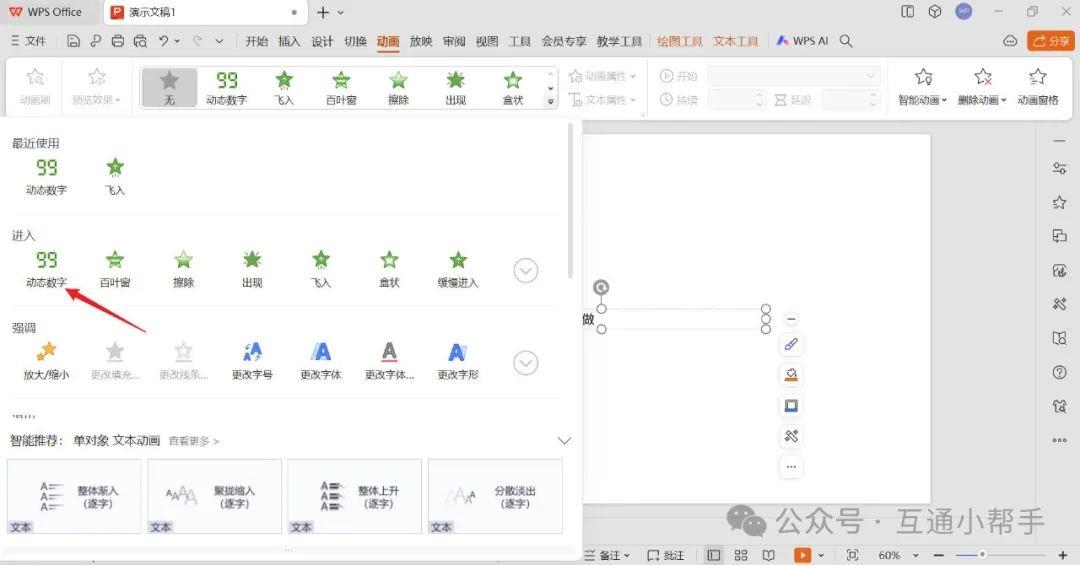Click 动态数字 under 最近使用
The image size is (1080, 565).
click(46, 176)
